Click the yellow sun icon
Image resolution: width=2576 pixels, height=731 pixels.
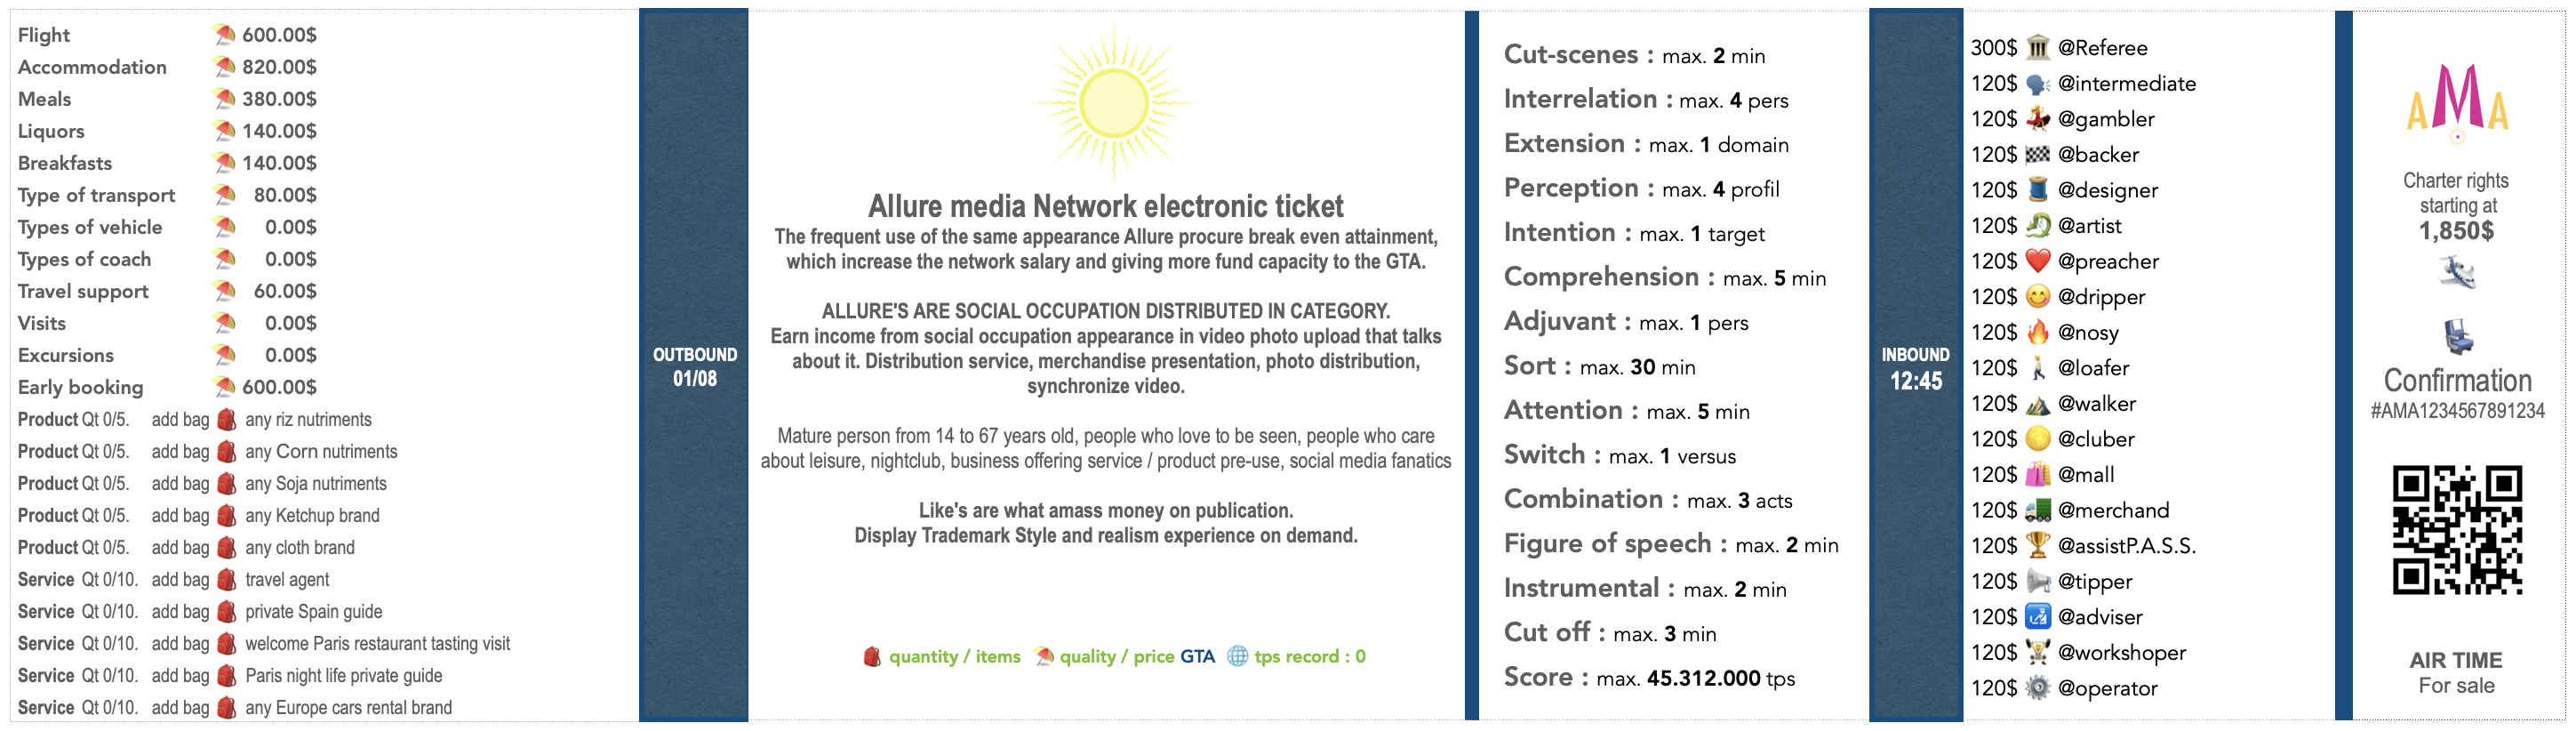[x=1113, y=101]
